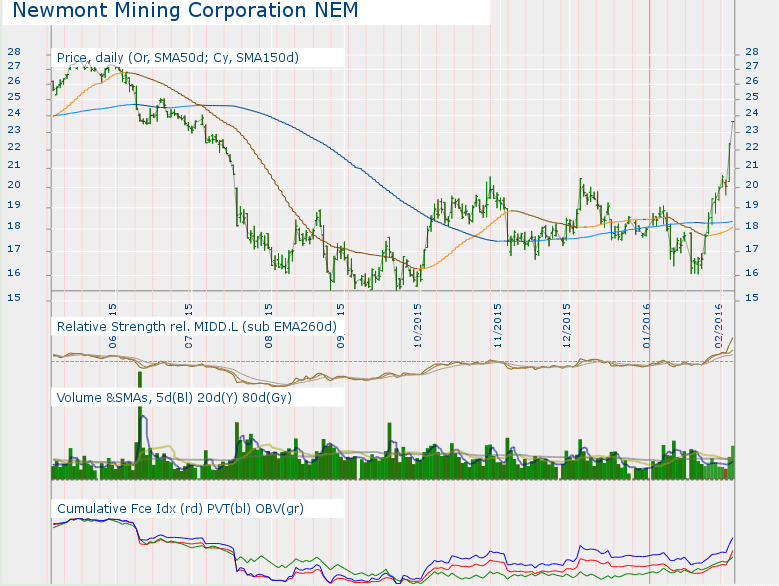Click the Cumulative Fce Idx panel label
779x586 pixels.
(180, 509)
